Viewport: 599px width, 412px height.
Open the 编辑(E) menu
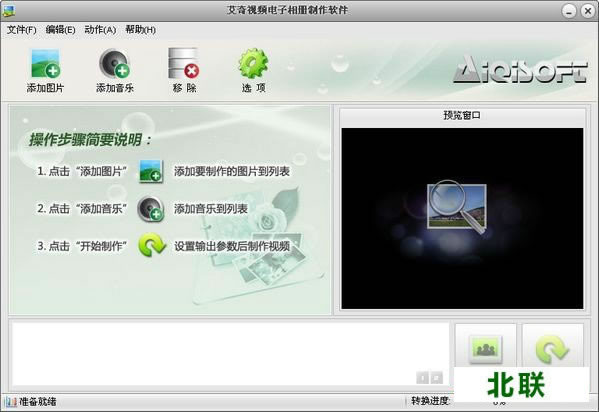click(60, 30)
